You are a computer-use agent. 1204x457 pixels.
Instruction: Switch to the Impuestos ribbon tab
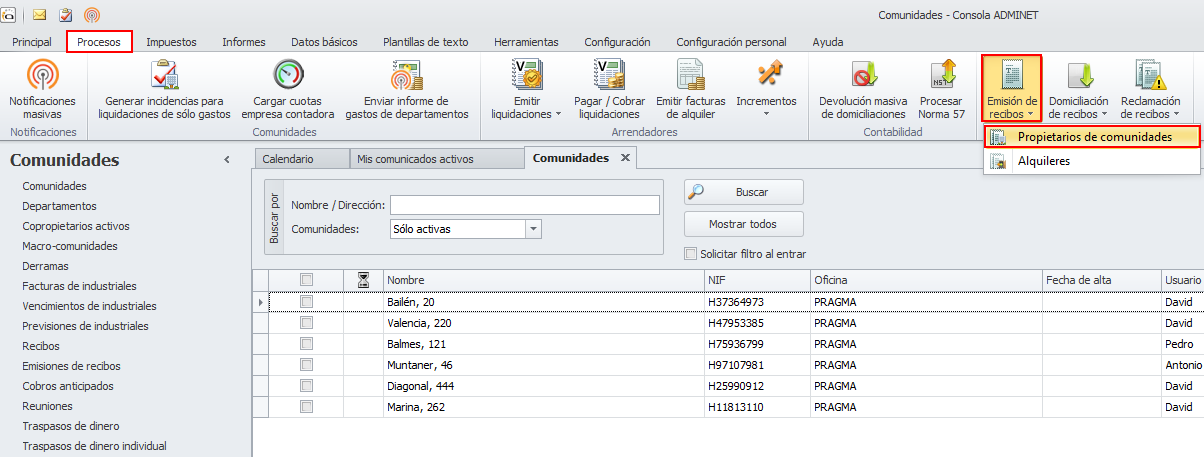coord(171,42)
